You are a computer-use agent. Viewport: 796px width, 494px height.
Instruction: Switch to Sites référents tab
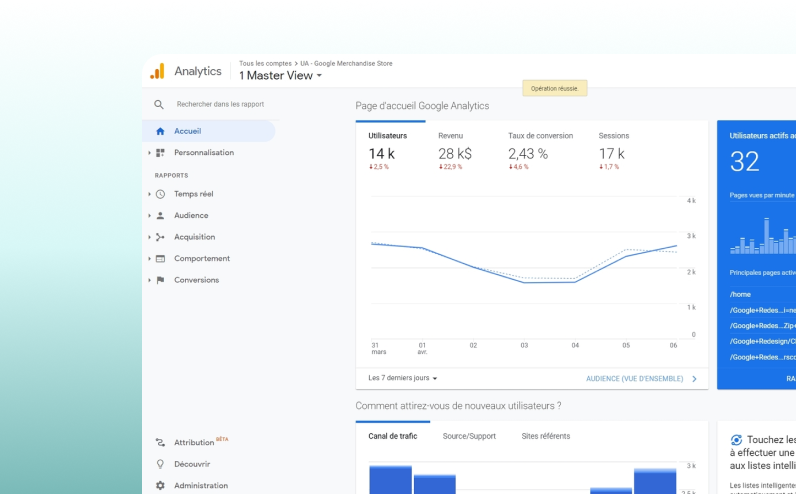(x=546, y=436)
